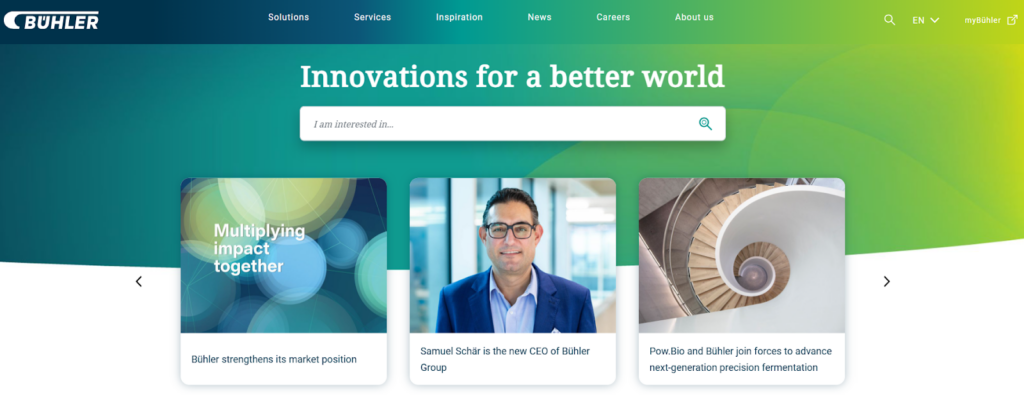Open the News section

click(x=539, y=18)
